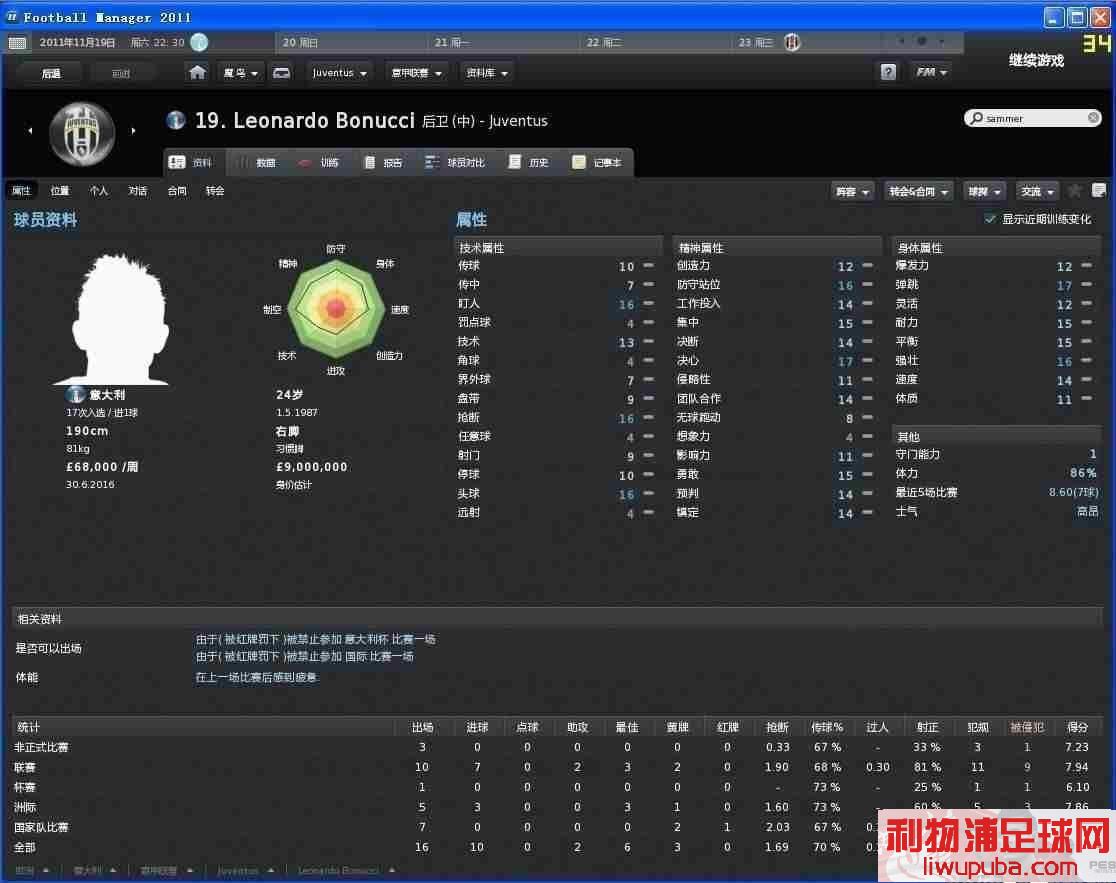Switch to the 记事本 tab
Image resolution: width=1116 pixels, height=883 pixels.
click(597, 163)
